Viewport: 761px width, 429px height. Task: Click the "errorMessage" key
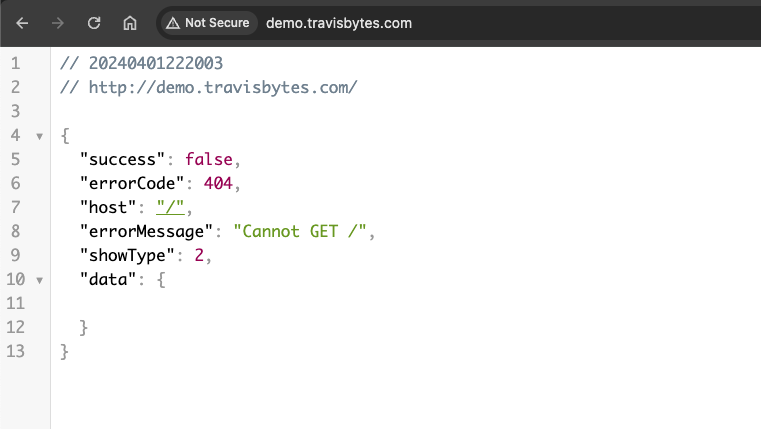(146, 231)
